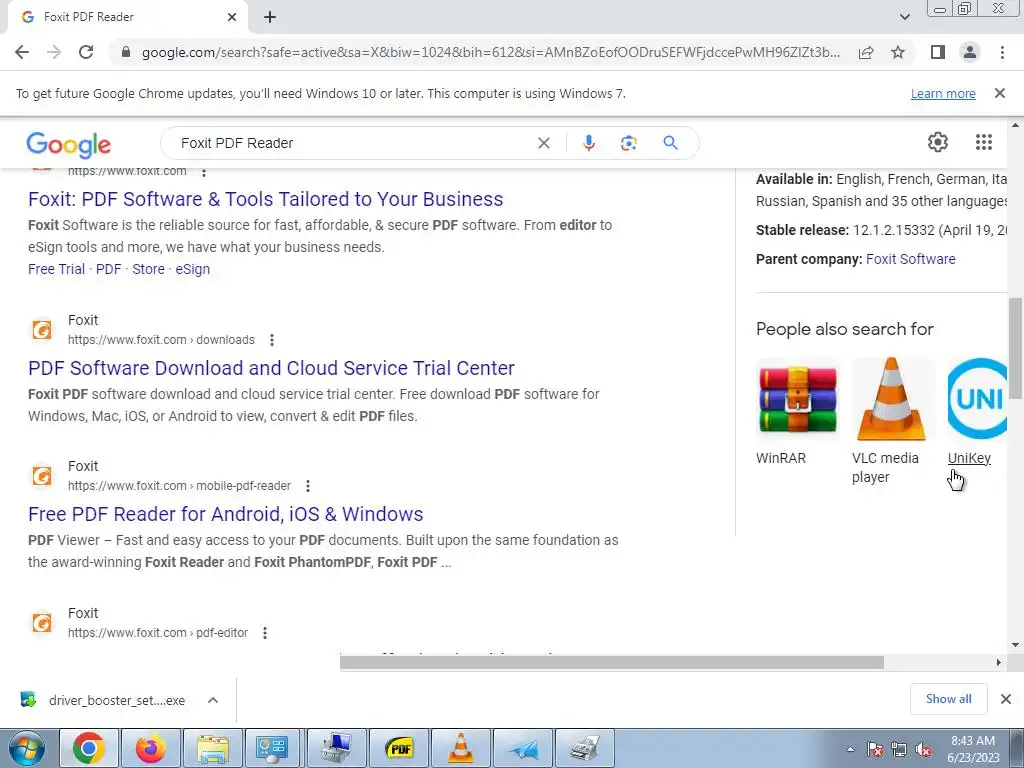Open Windows Explorer from taskbar
This screenshot has width=1024, height=768.
pos(213,748)
